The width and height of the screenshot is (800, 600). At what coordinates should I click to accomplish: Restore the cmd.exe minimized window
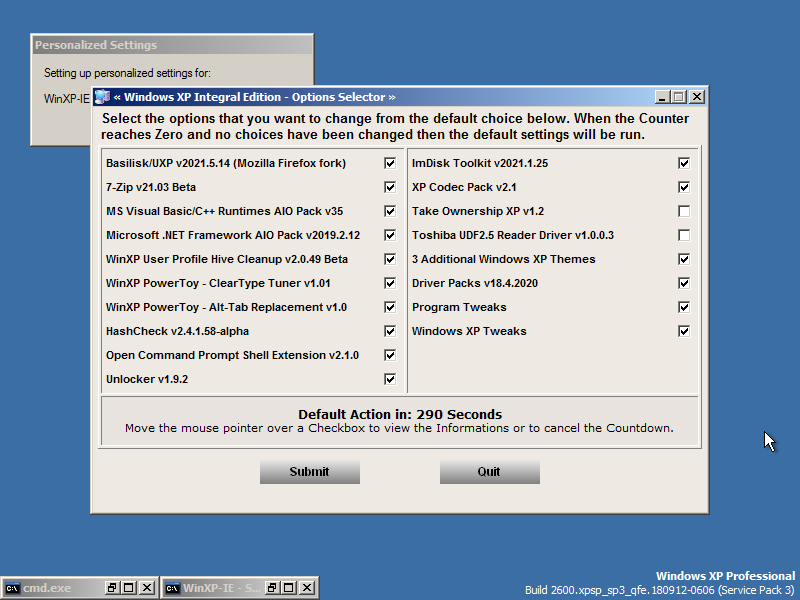[111, 588]
